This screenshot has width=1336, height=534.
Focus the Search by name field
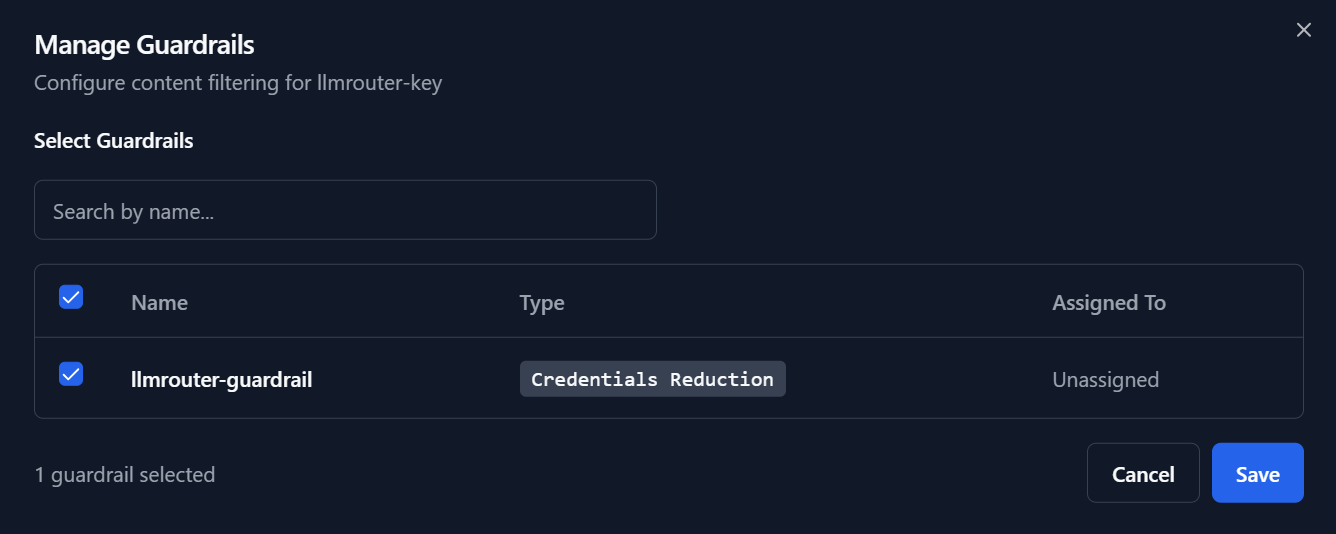point(345,210)
